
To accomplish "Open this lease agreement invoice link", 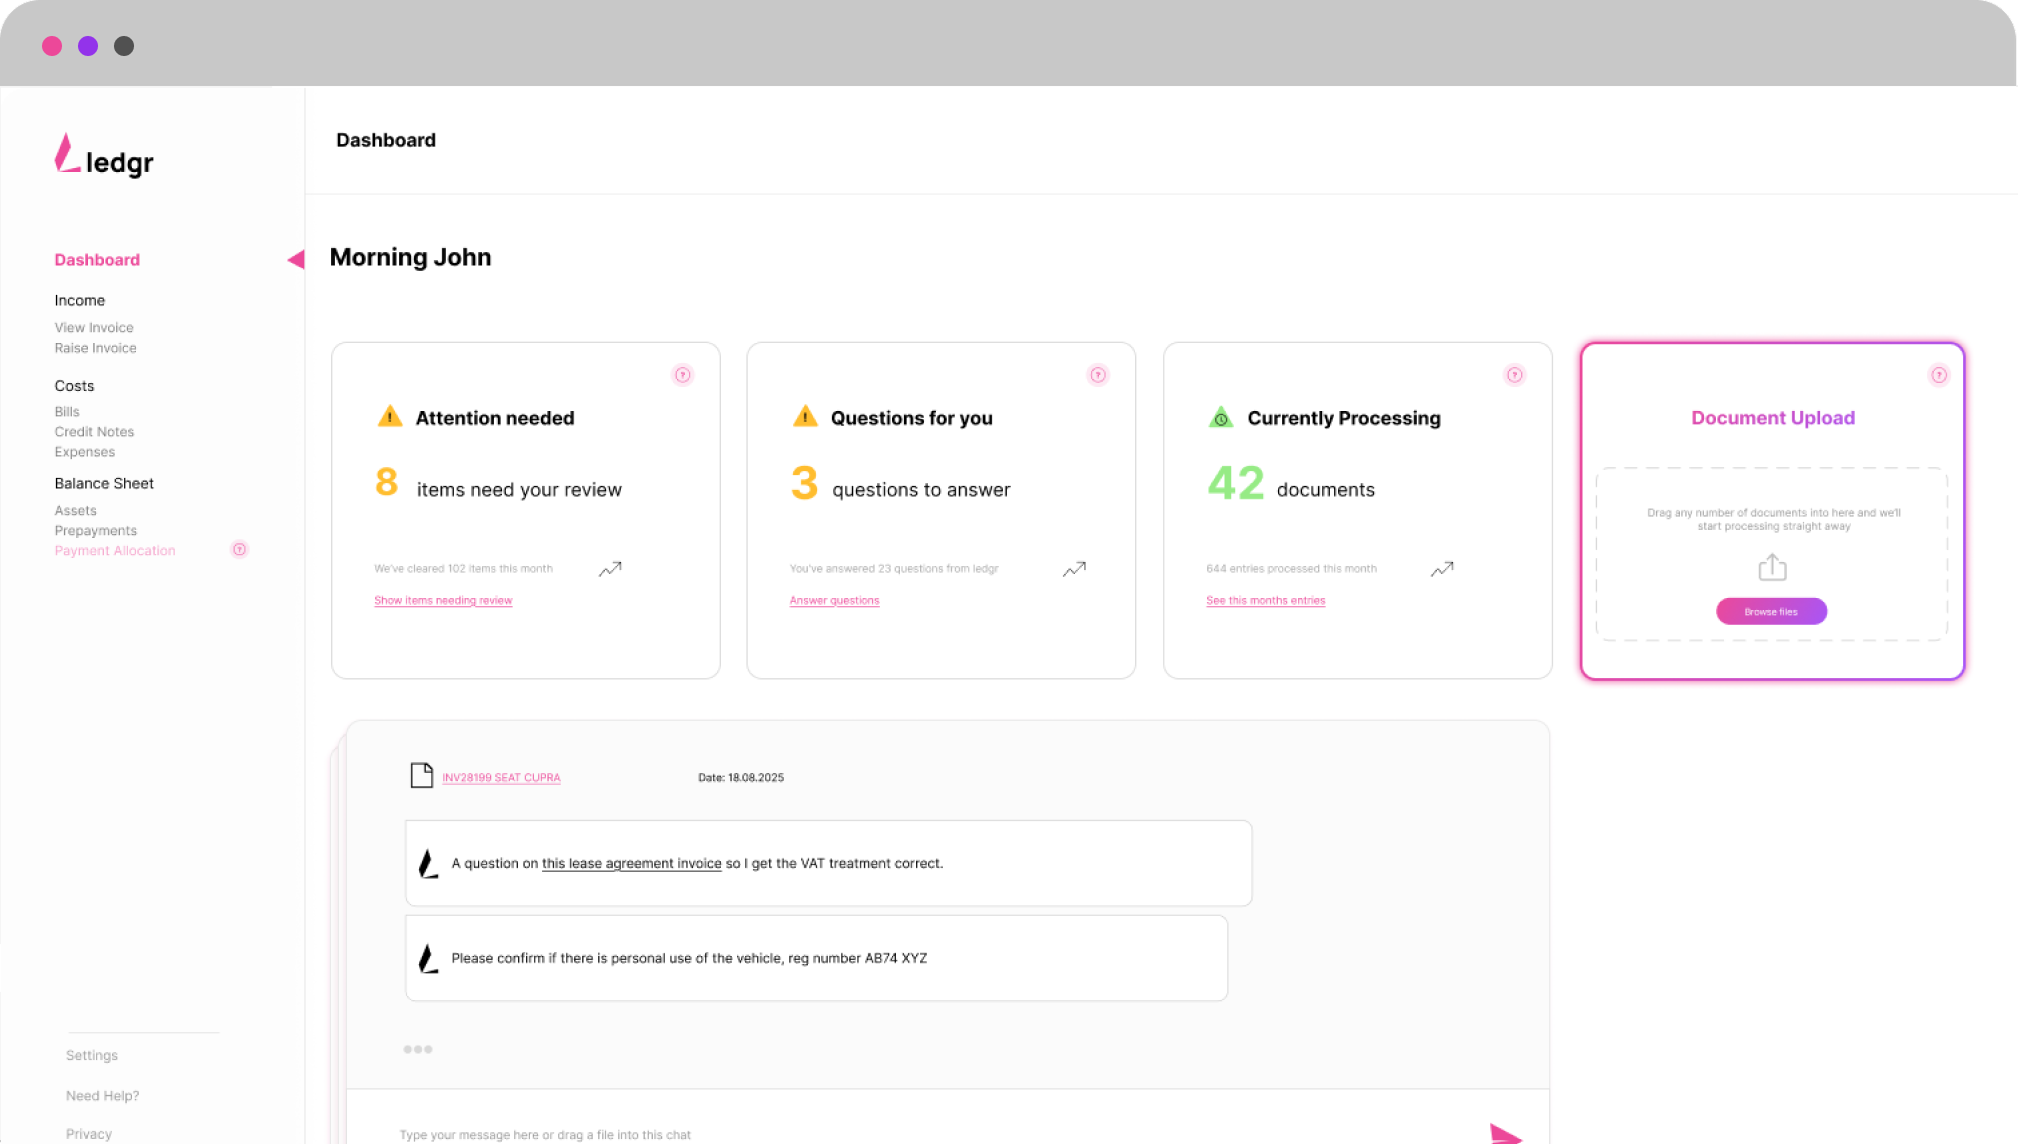I will (x=631, y=863).
